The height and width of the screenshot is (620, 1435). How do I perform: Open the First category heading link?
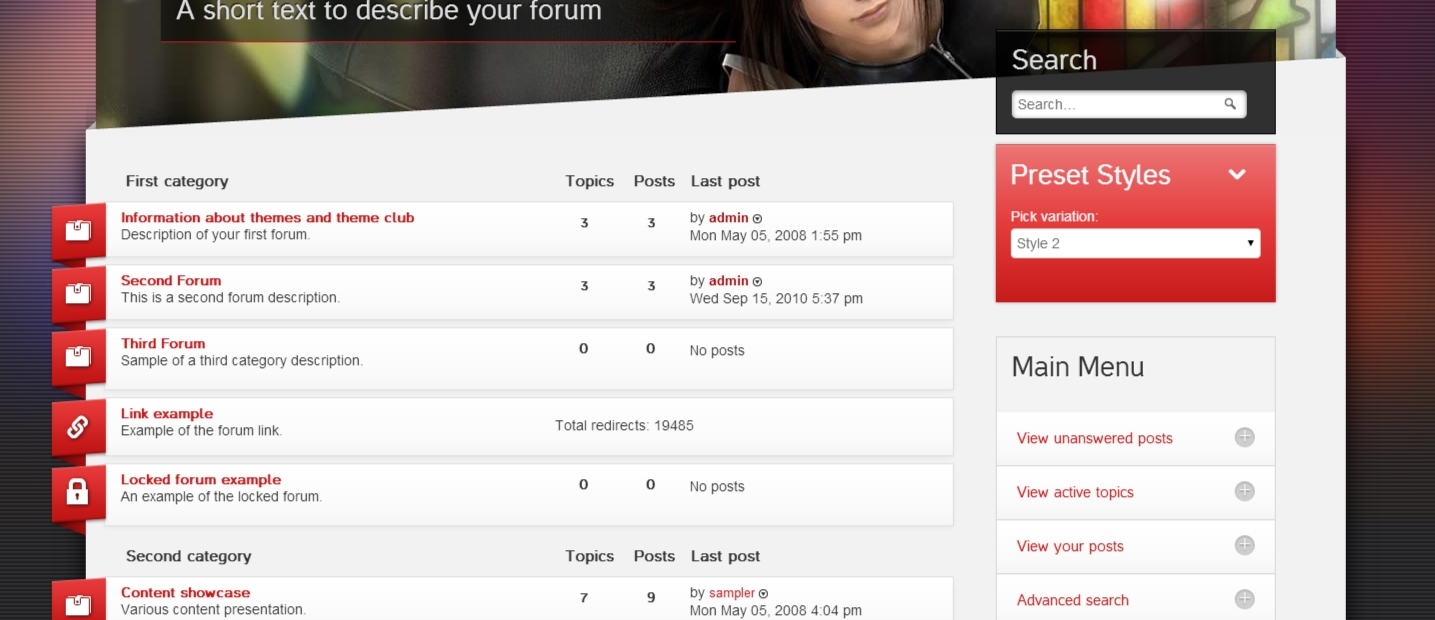(x=177, y=181)
